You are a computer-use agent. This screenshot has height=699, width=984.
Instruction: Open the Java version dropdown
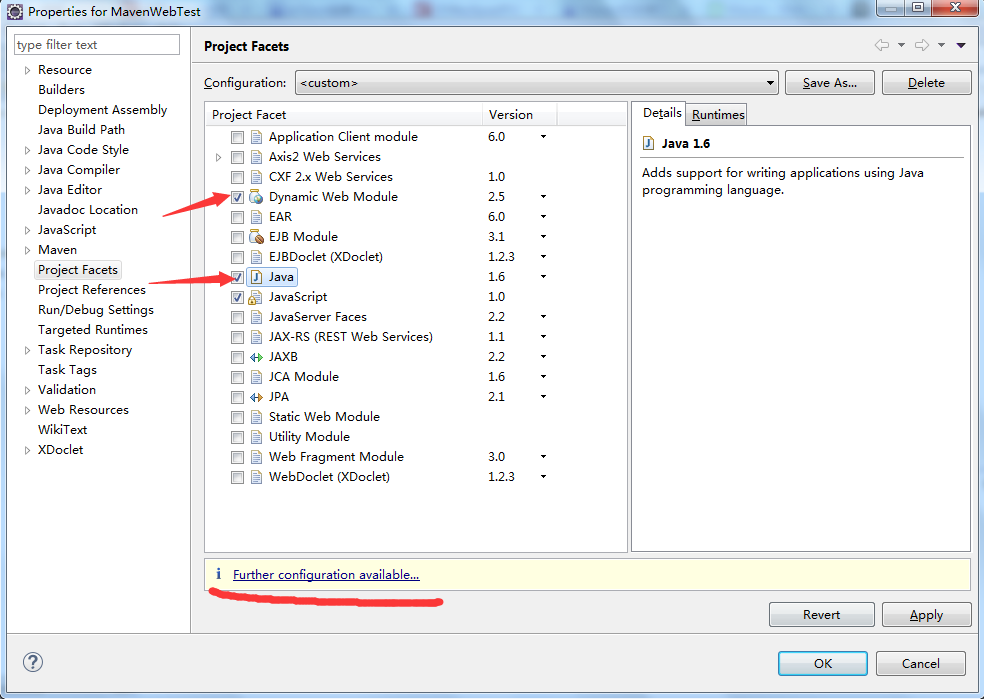(x=543, y=277)
